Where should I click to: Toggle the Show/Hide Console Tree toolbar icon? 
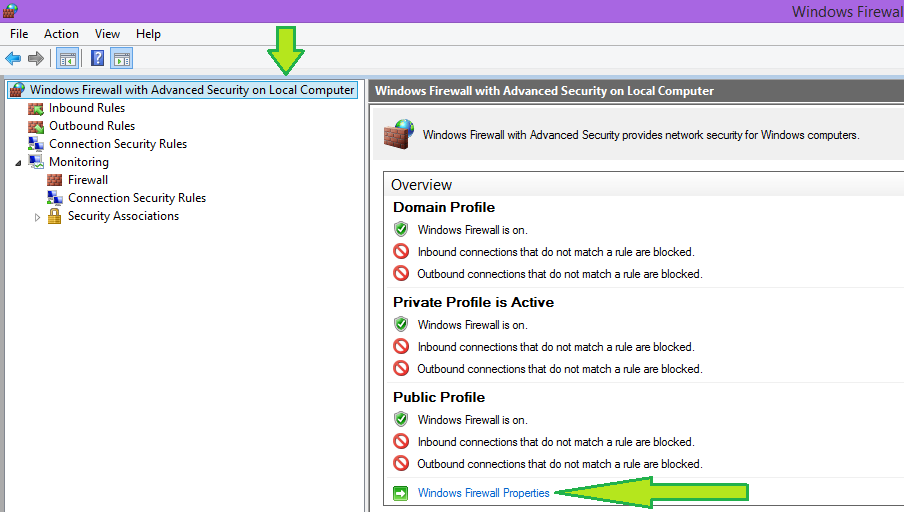[x=67, y=58]
